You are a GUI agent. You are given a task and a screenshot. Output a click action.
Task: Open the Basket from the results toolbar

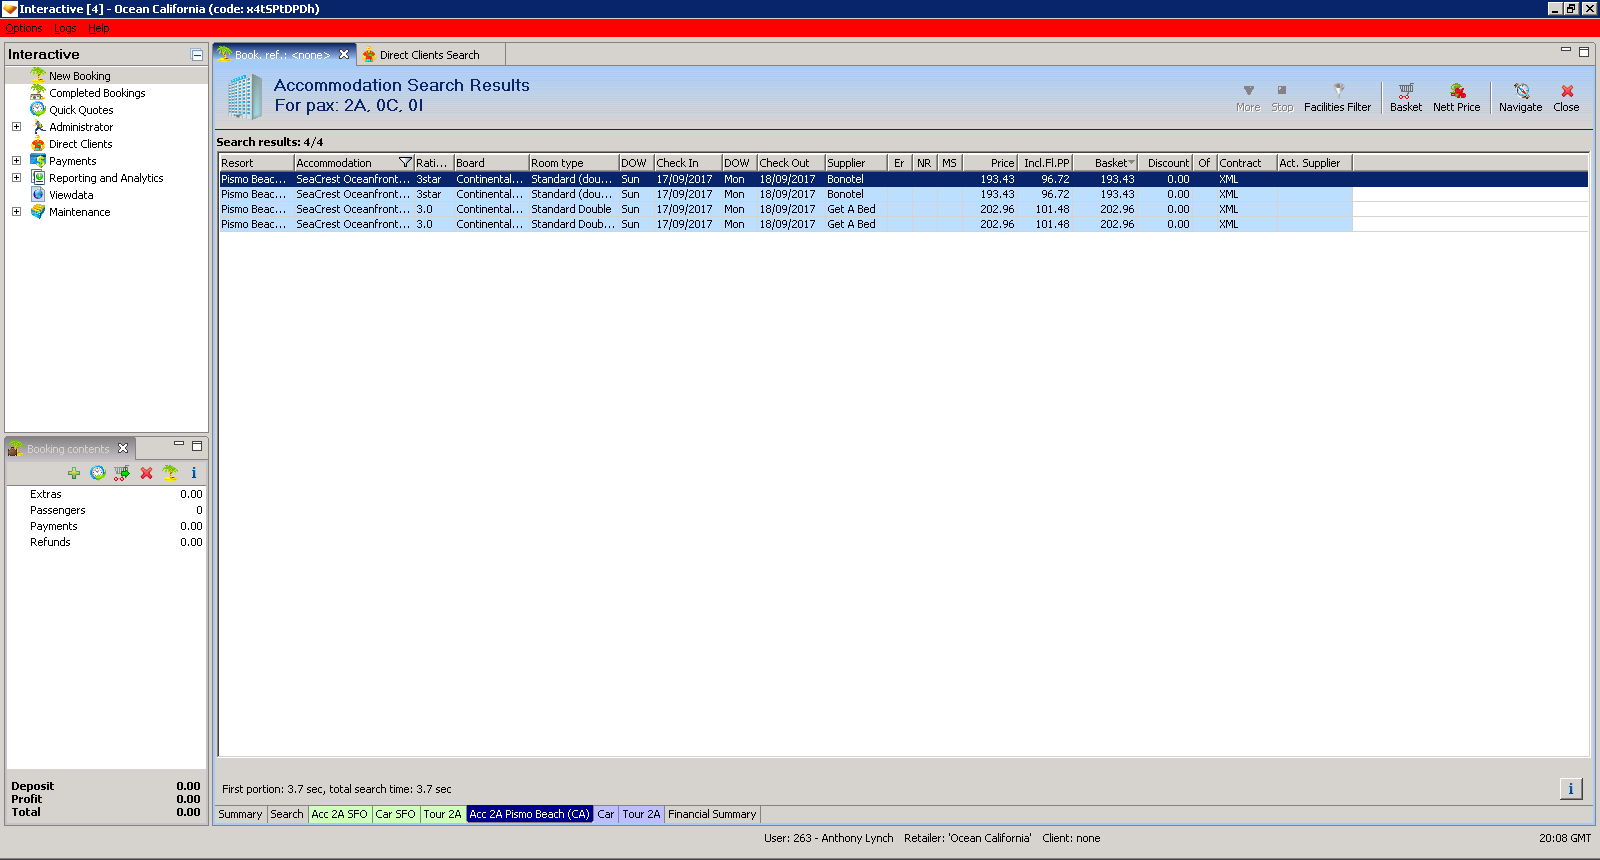[x=1405, y=97]
